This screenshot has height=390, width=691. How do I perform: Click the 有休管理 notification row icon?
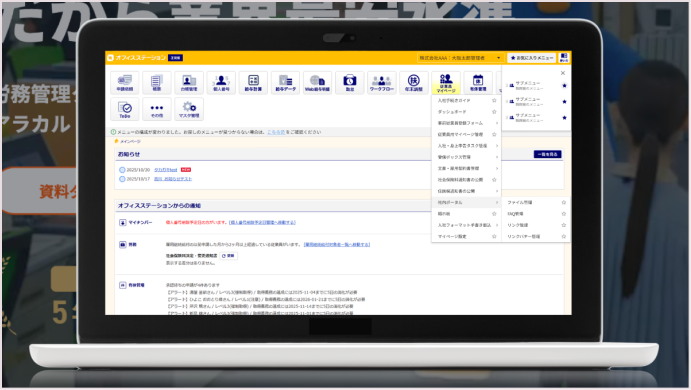(x=123, y=285)
